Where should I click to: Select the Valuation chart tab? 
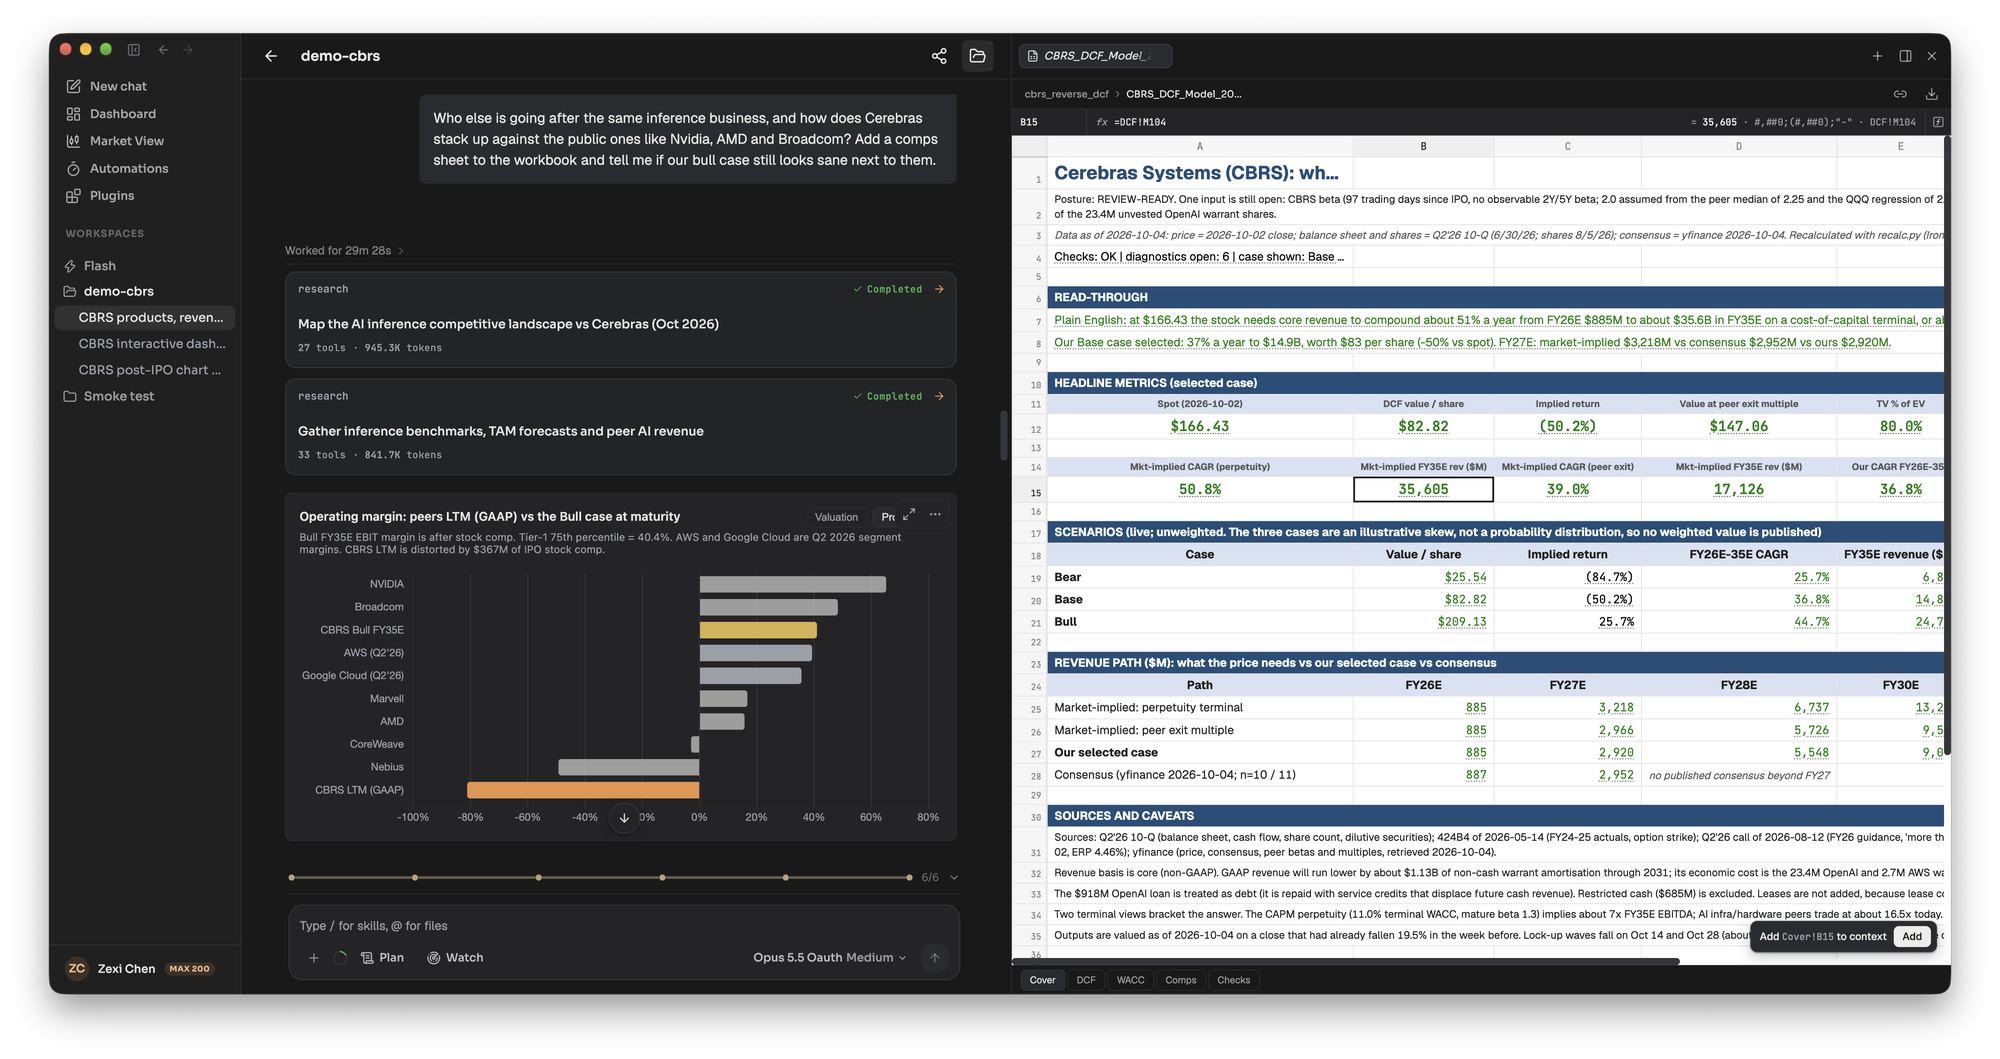click(x=836, y=517)
